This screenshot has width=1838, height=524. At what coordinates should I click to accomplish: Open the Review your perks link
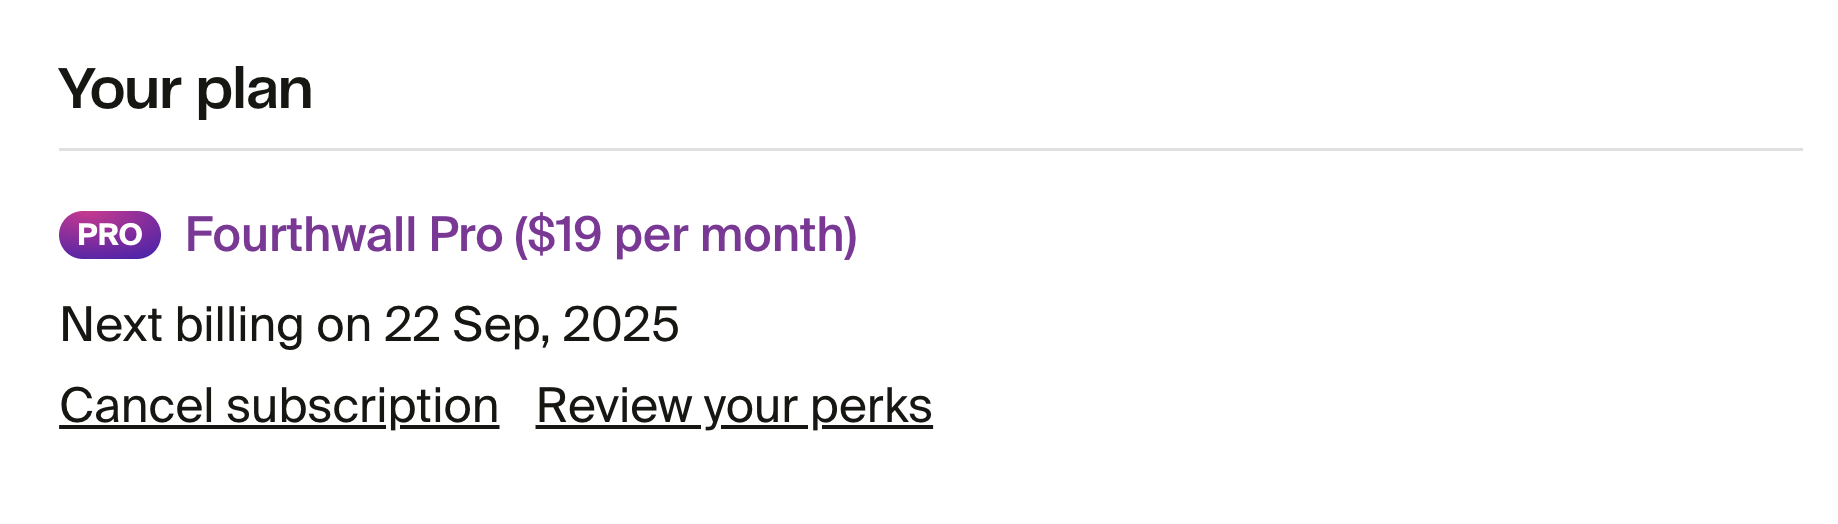pos(734,406)
